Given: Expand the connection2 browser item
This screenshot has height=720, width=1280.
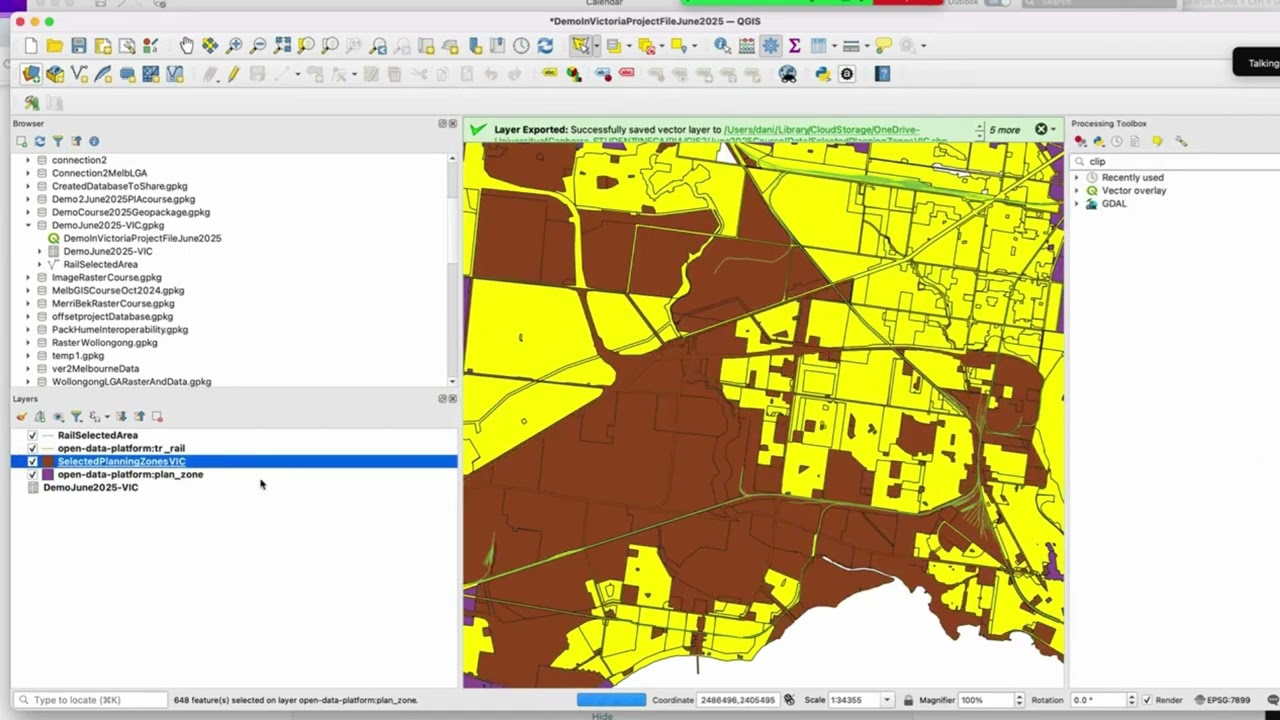Looking at the screenshot, I should click(28, 160).
